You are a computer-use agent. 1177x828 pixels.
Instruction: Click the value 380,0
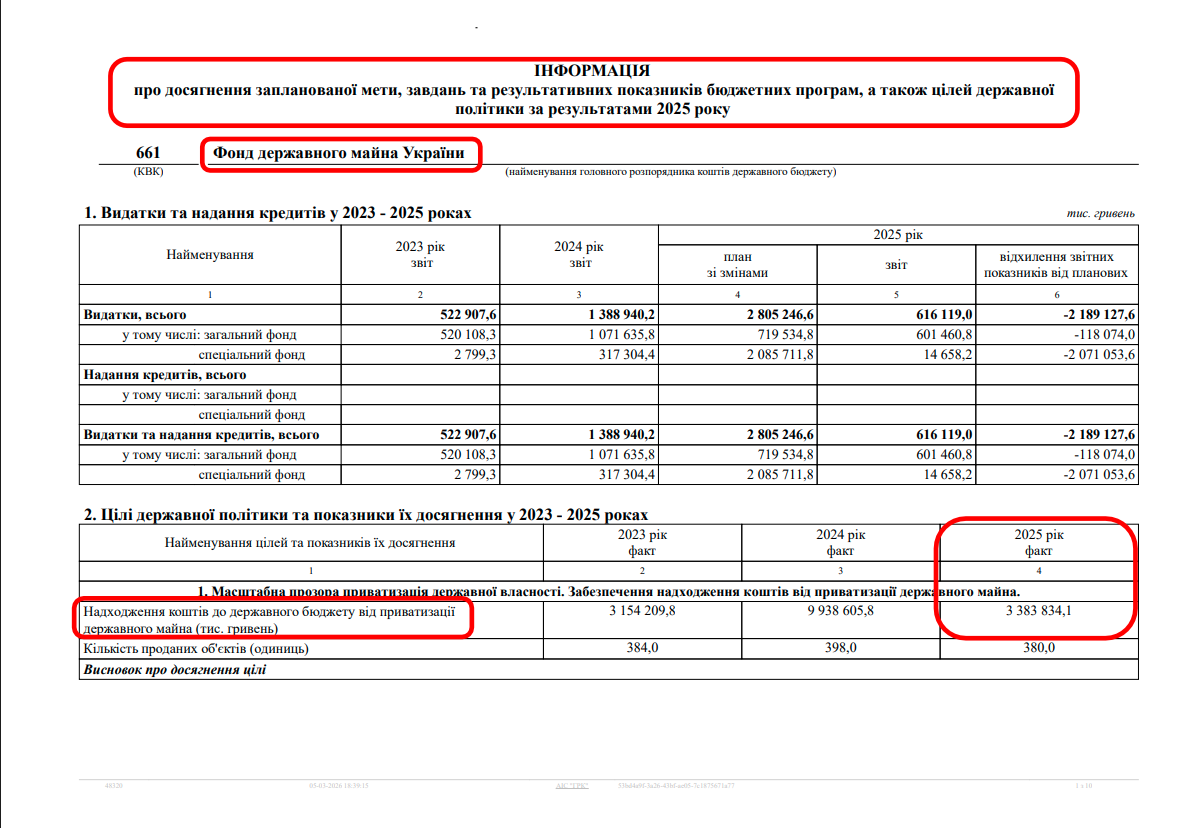point(1039,648)
